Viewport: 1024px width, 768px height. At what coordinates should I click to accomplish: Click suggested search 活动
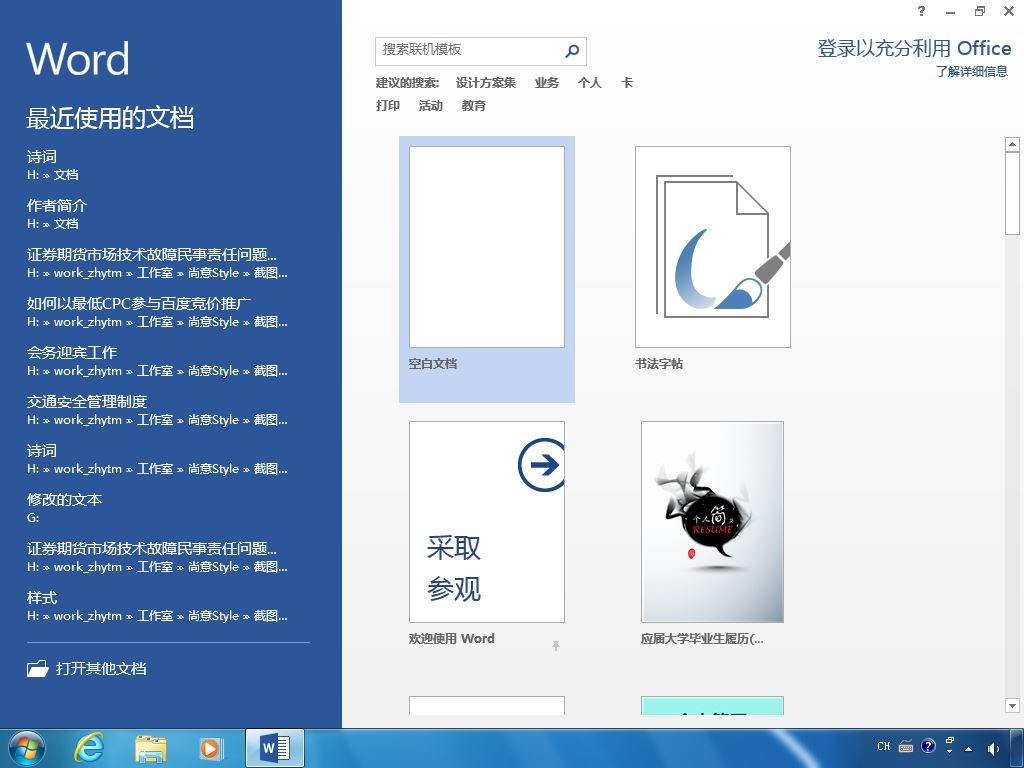pyautogui.click(x=431, y=106)
